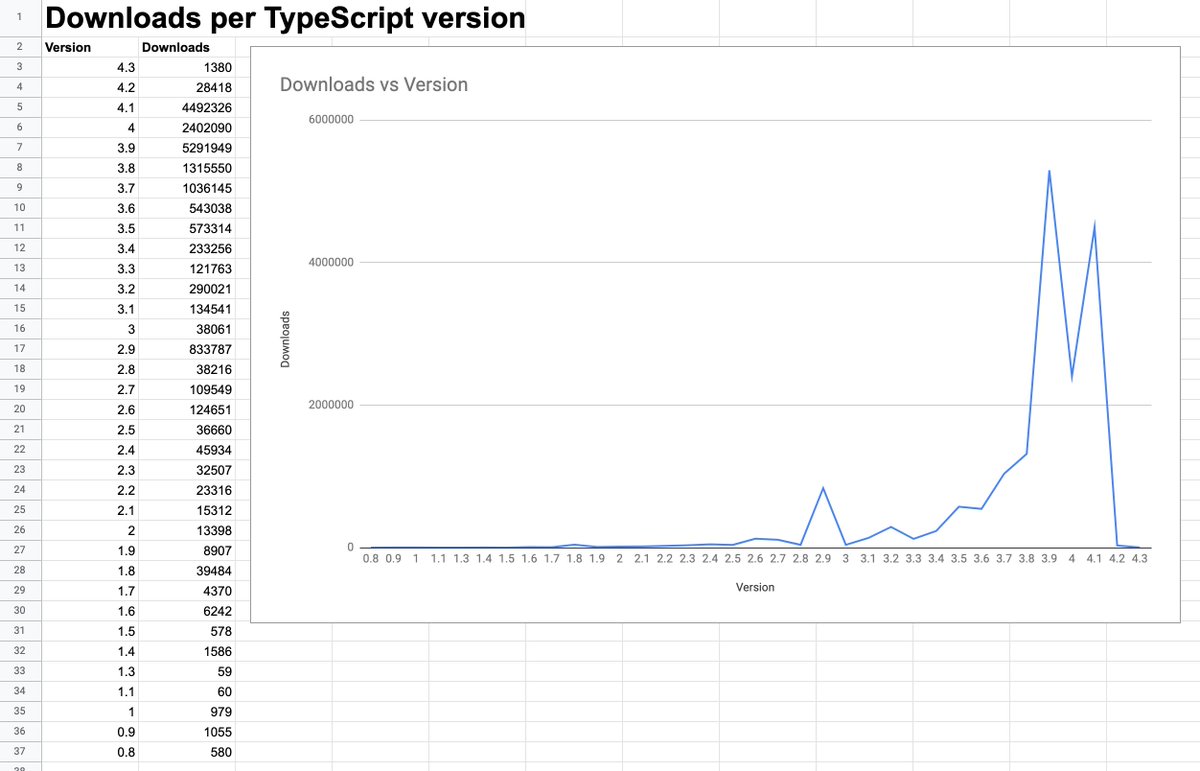Select the cell containing 2402090
The width and height of the screenshot is (1200, 771).
(x=187, y=128)
